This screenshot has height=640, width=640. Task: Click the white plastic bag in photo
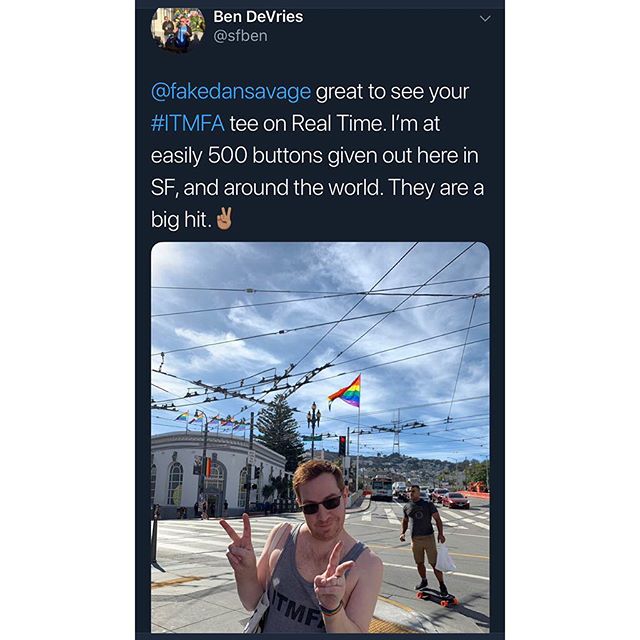[x=444, y=558]
